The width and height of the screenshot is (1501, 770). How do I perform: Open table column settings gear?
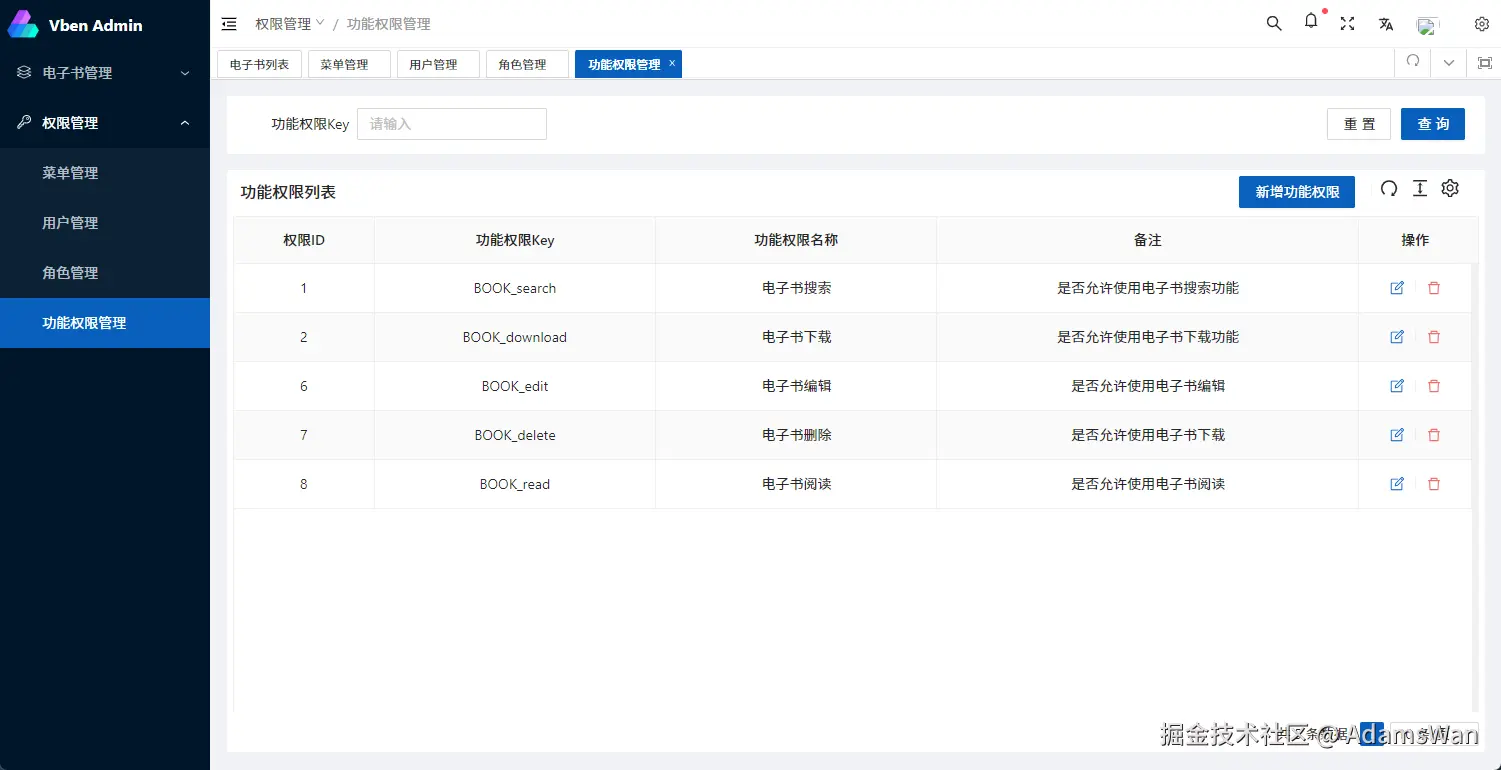[1450, 188]
